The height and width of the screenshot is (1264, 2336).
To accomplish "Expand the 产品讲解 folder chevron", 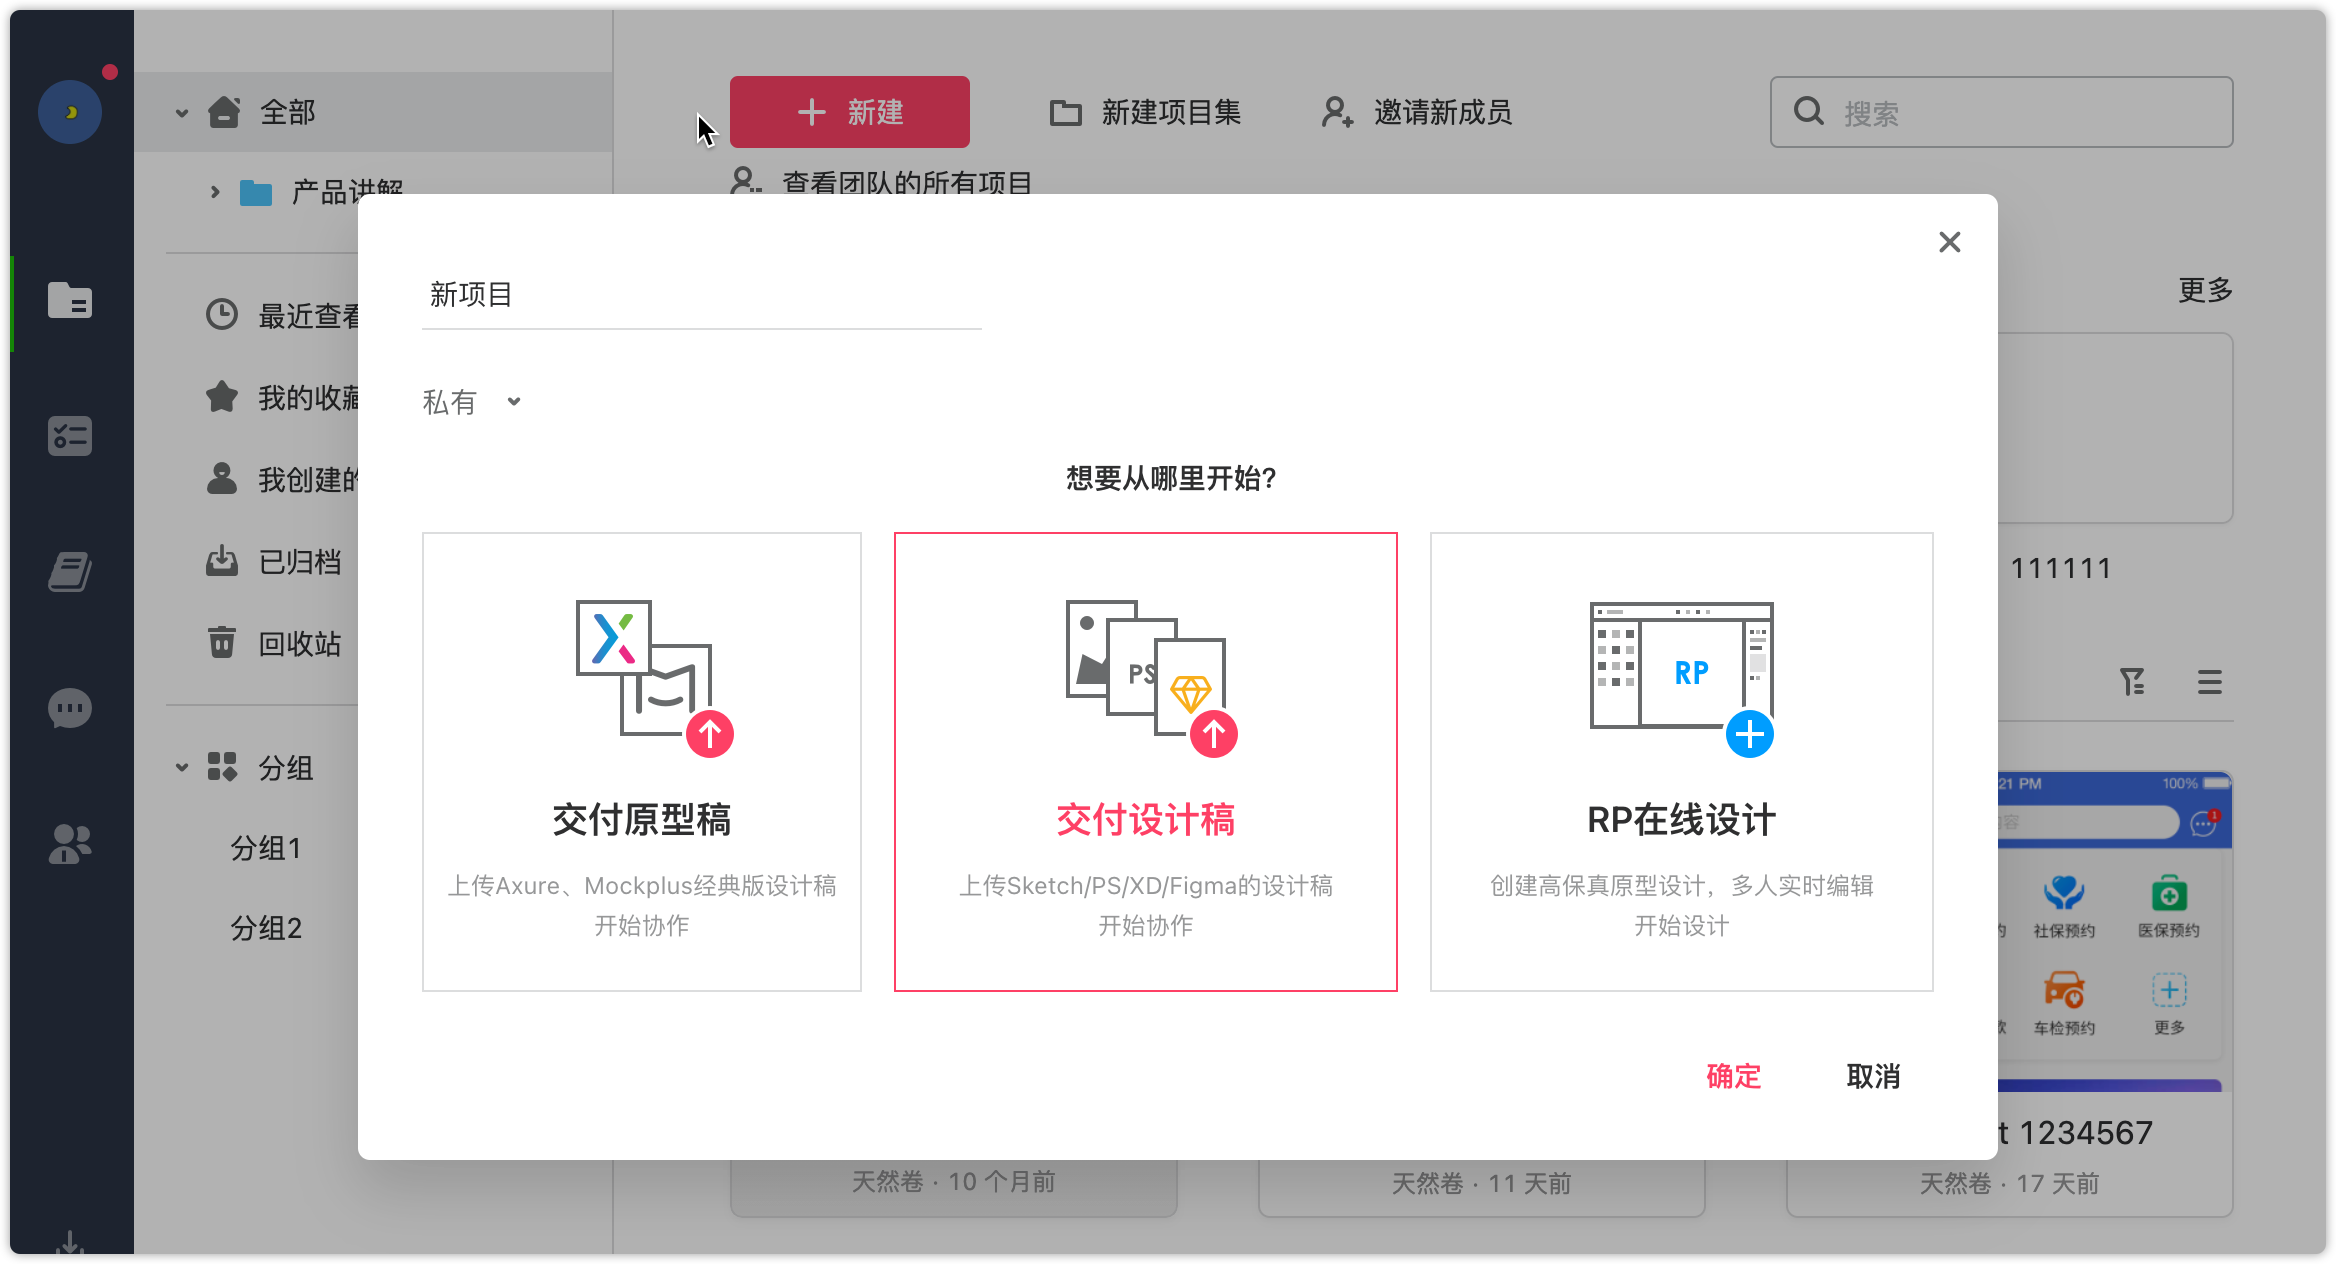I will tap(214, 192).
